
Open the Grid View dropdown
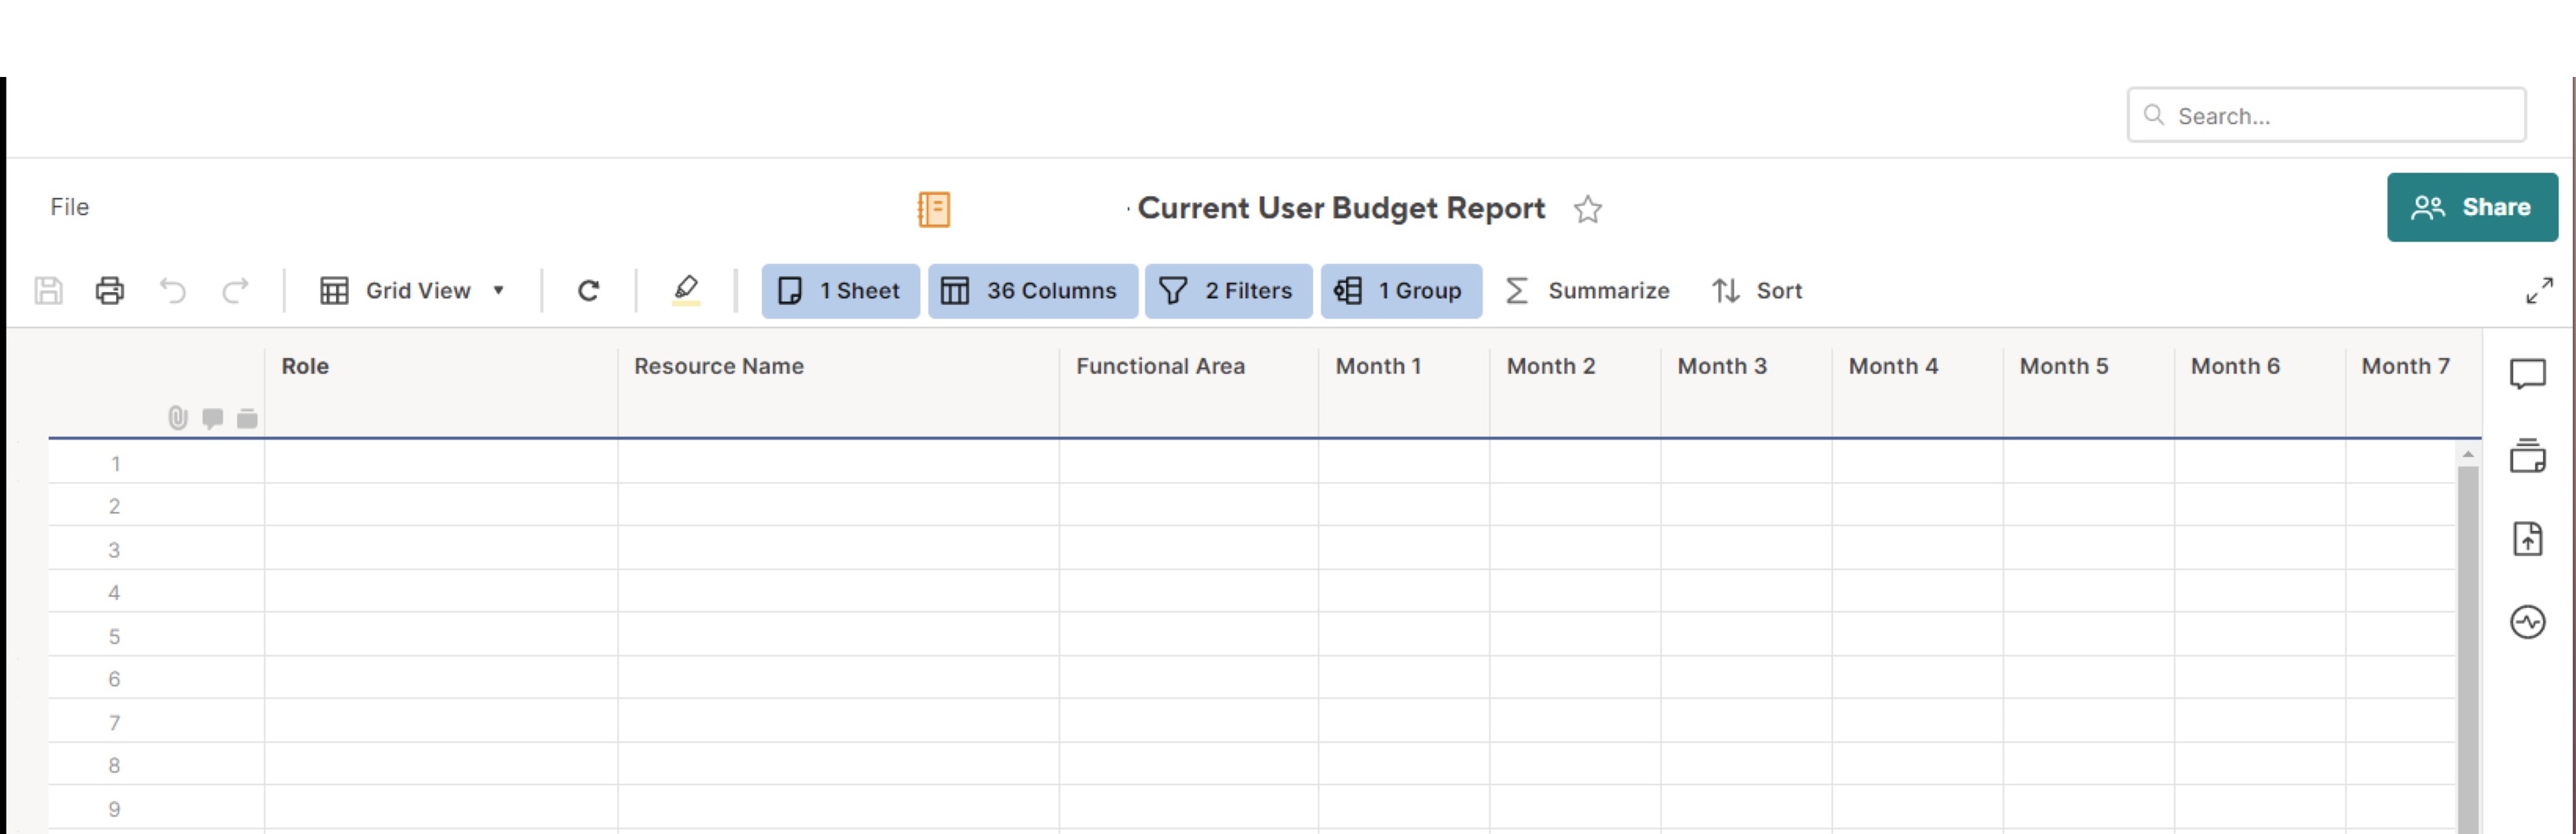(x=413, y=291)
